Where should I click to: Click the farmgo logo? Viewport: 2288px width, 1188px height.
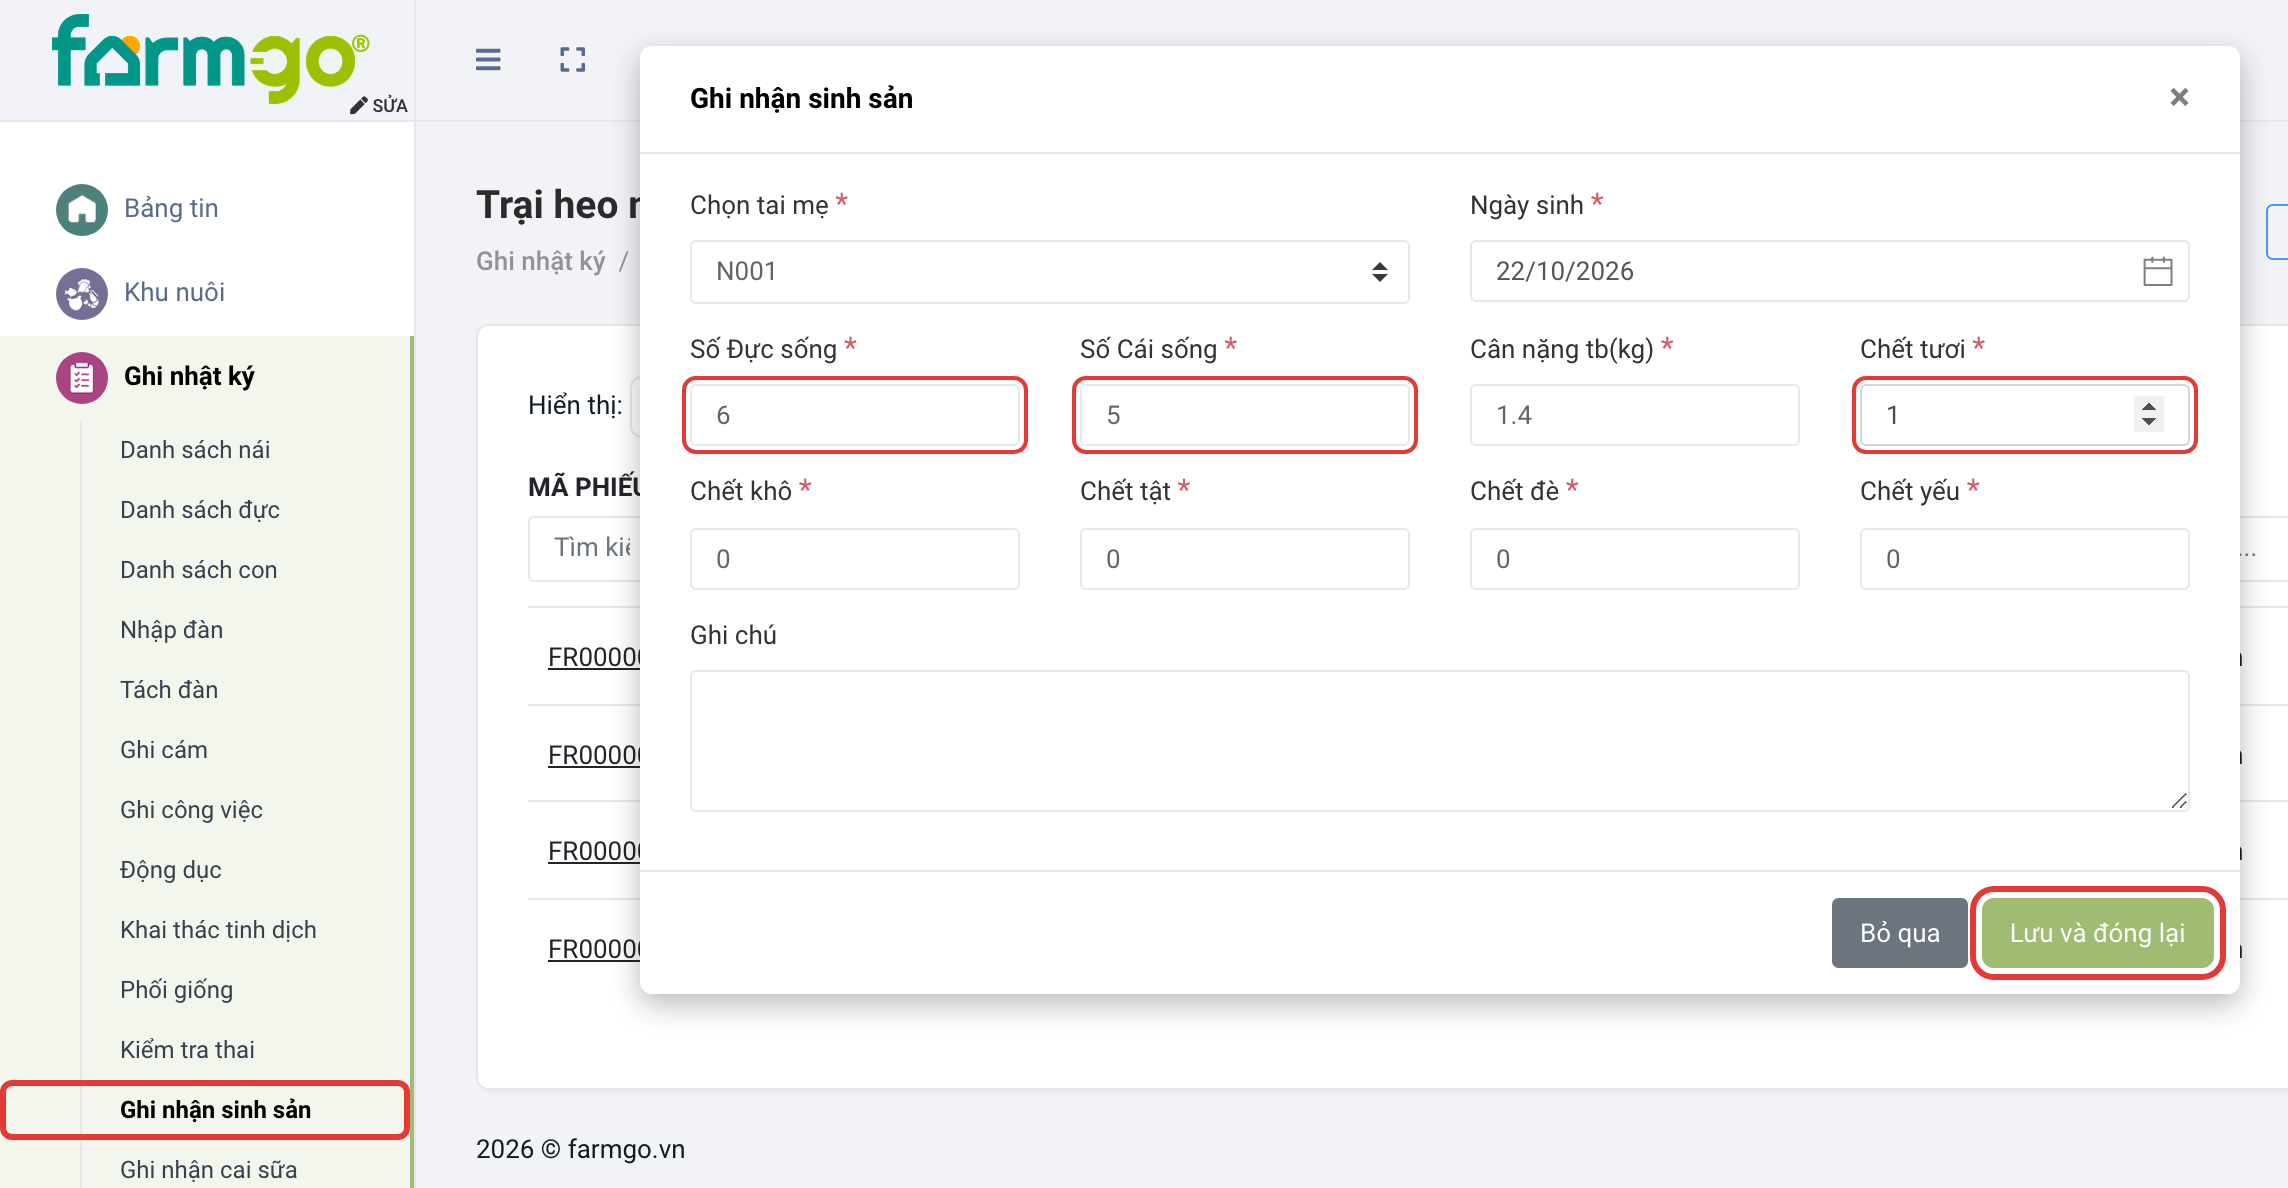point(211,58)
